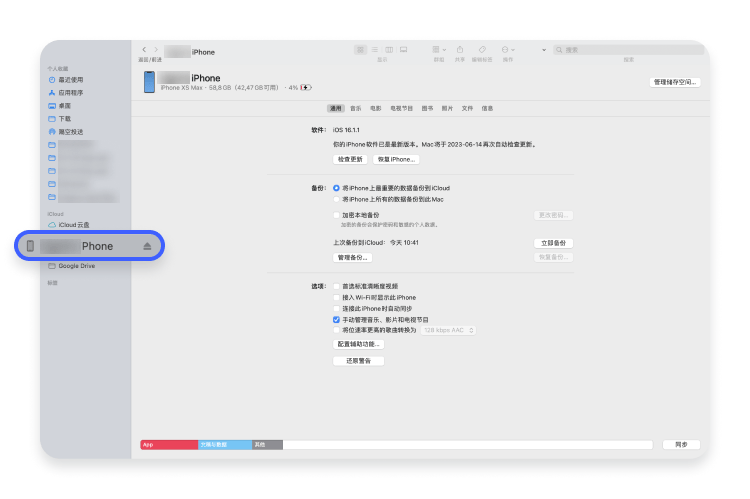
Task: Click the 检查更新 button
Action: (x=350, y=159)
